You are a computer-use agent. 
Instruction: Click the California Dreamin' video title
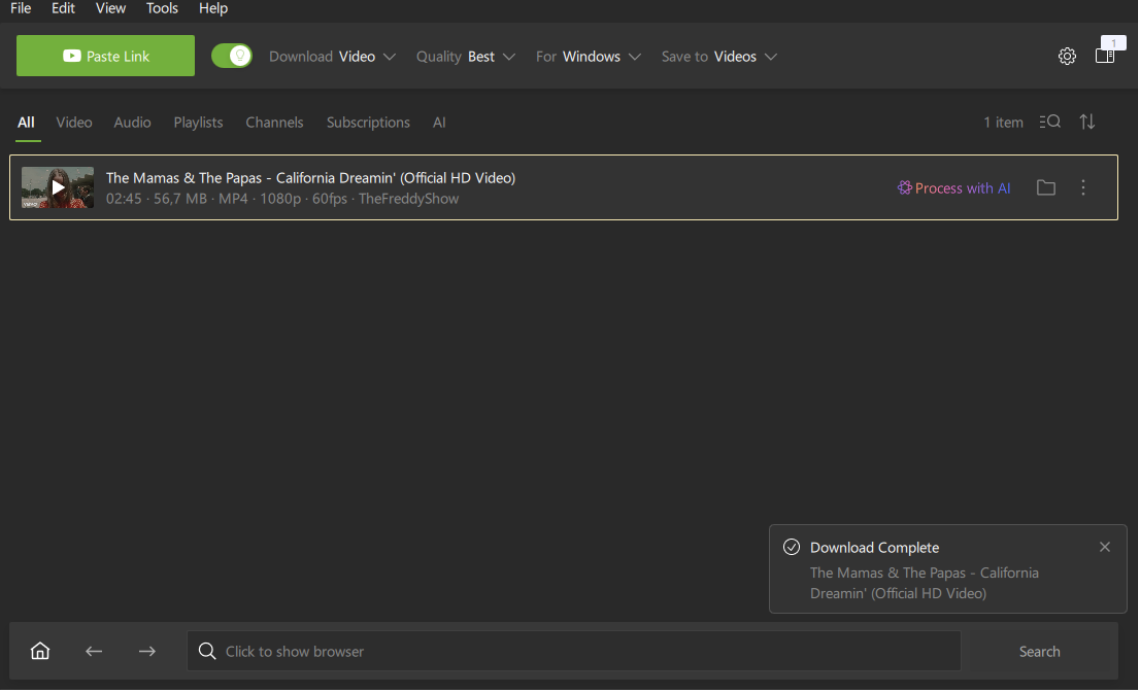(x=311, y=178)
